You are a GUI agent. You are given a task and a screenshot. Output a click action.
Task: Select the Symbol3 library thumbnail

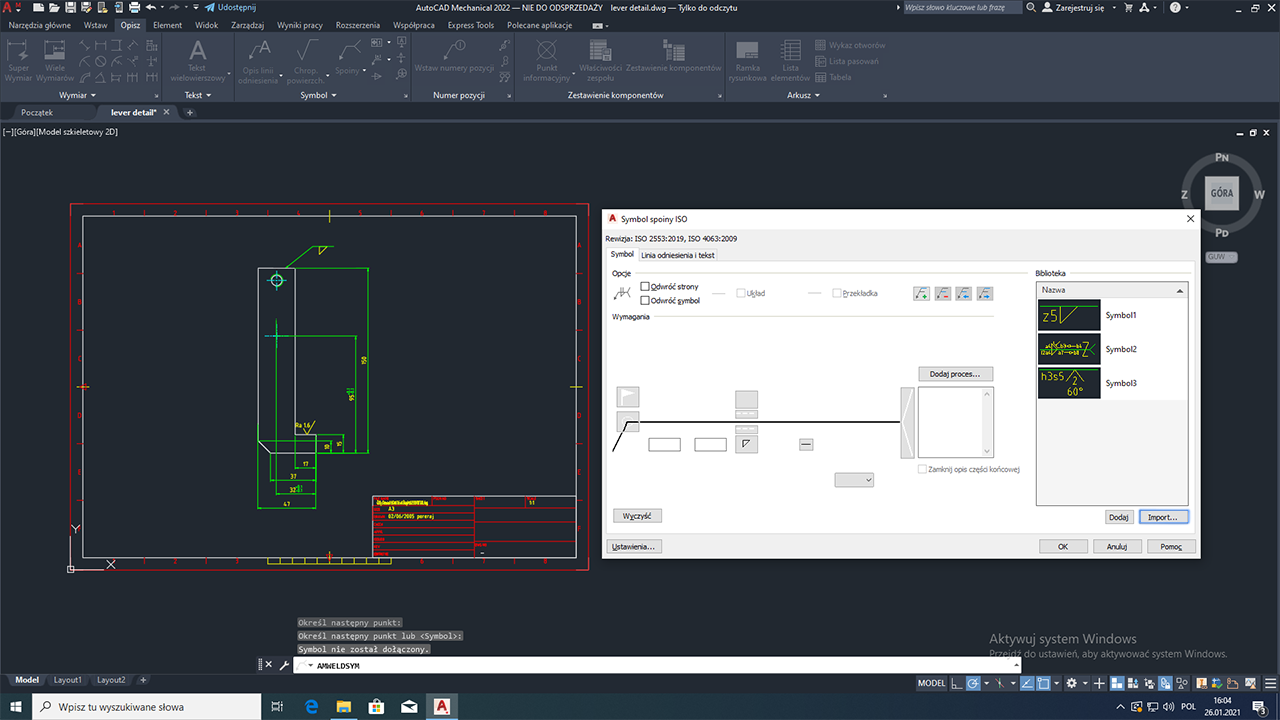click(x=1069, y=383)
